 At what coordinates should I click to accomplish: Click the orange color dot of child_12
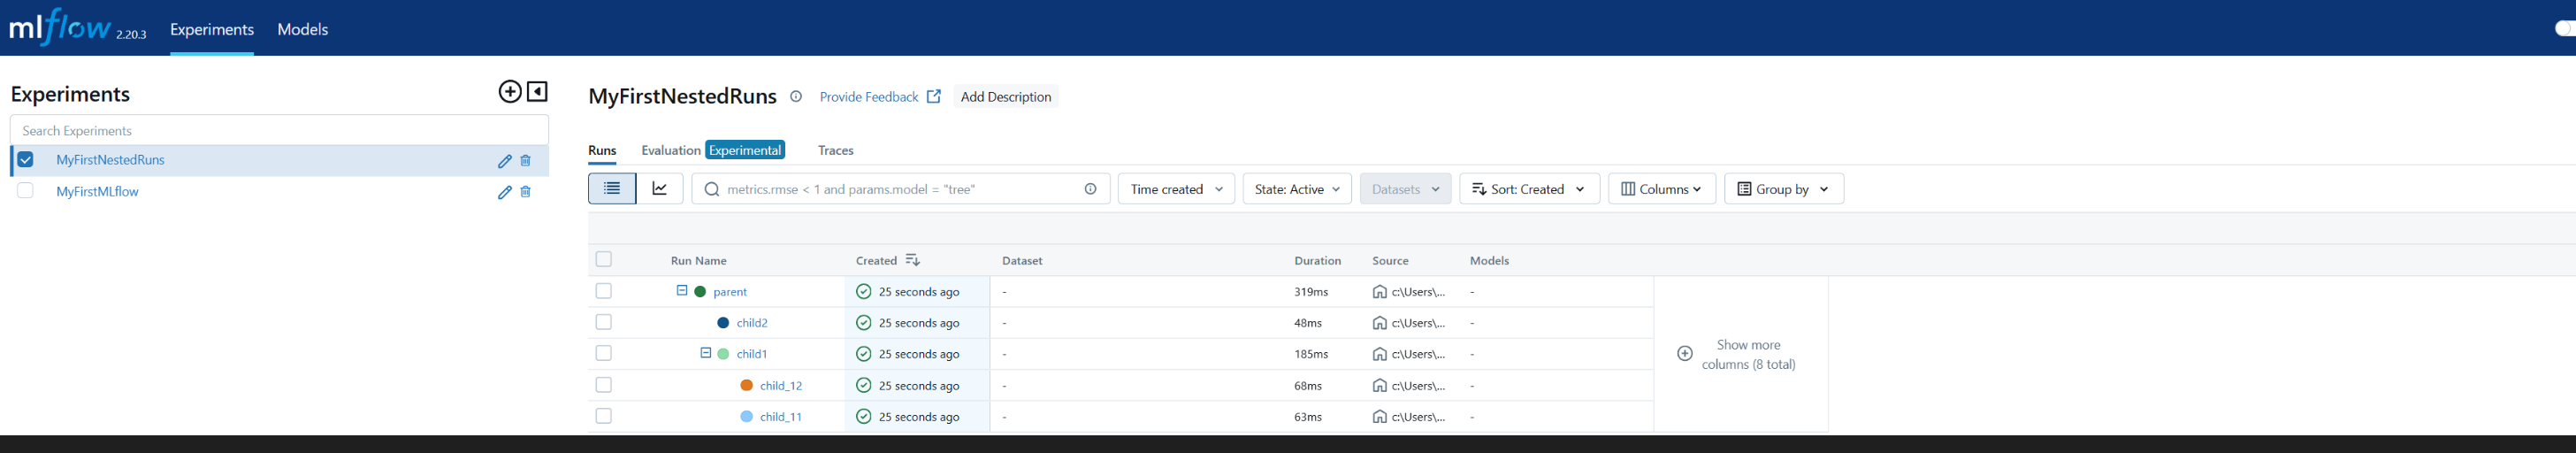(x=746, y=386)
